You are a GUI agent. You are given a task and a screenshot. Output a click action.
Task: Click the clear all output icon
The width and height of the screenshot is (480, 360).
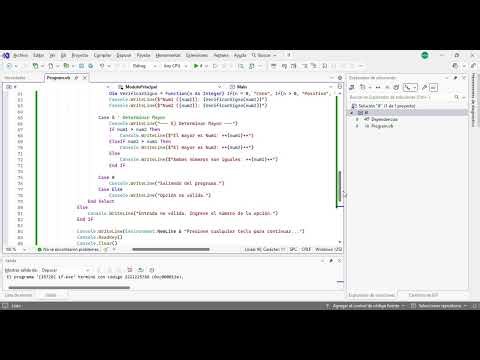pos(130,270)
